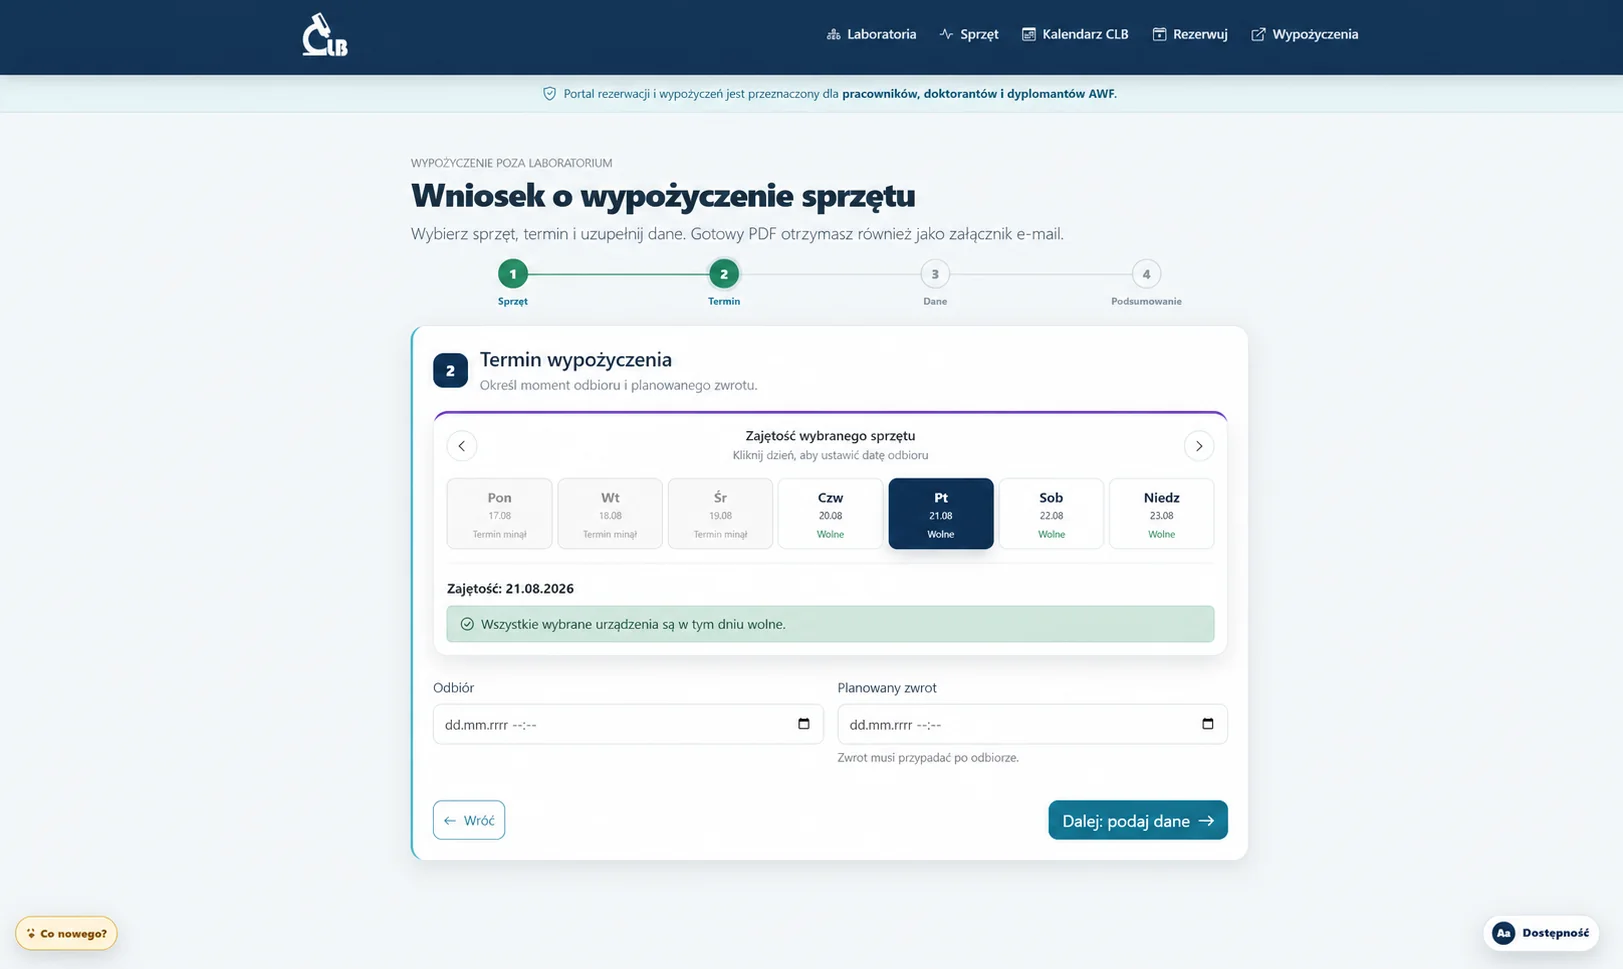
Task: Show next week in availability calendar
Action: (x=1199, y=446)
